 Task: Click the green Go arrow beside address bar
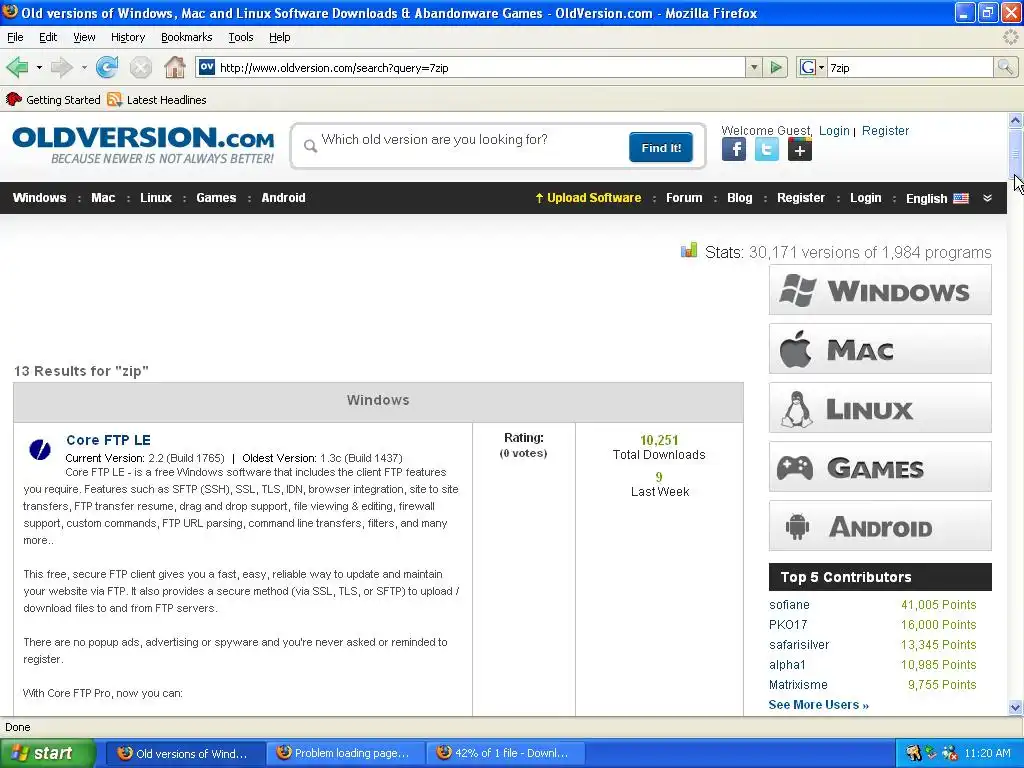(x=776, y=67)
